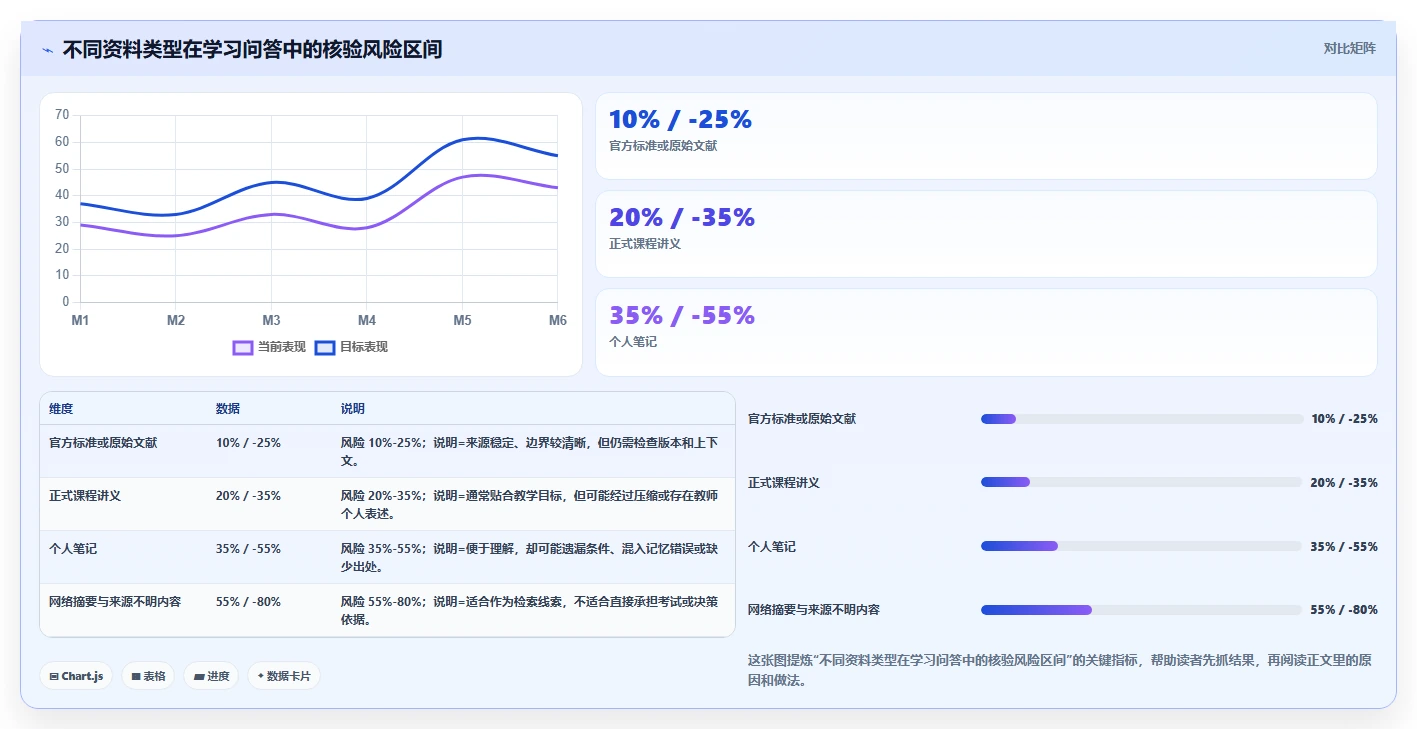Click the 说明 column header
This screenshot has width=1417, height=729.
[x=353, y=409]
